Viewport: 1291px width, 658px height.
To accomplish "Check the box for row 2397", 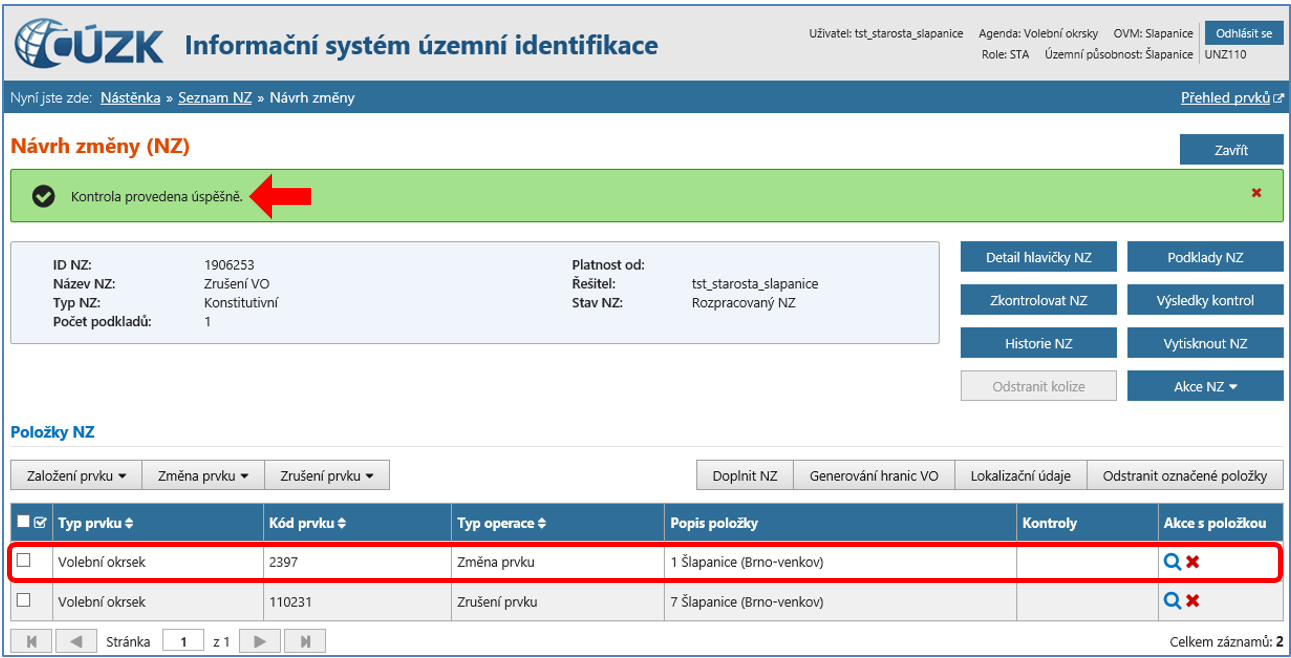I will pyautogui.click(x=24, y=561).
